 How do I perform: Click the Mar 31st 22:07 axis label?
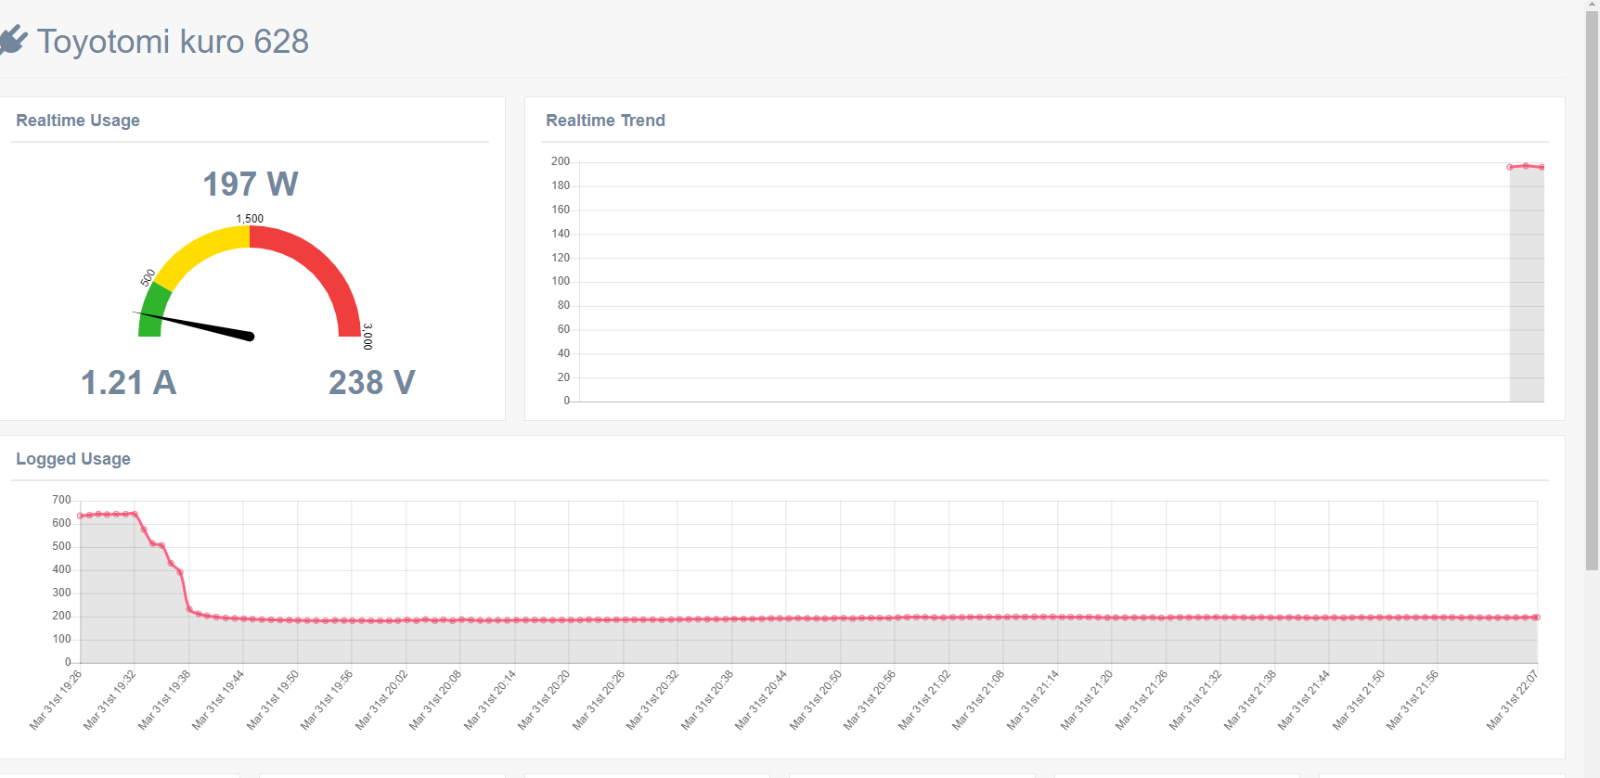tap(1513, 700)
